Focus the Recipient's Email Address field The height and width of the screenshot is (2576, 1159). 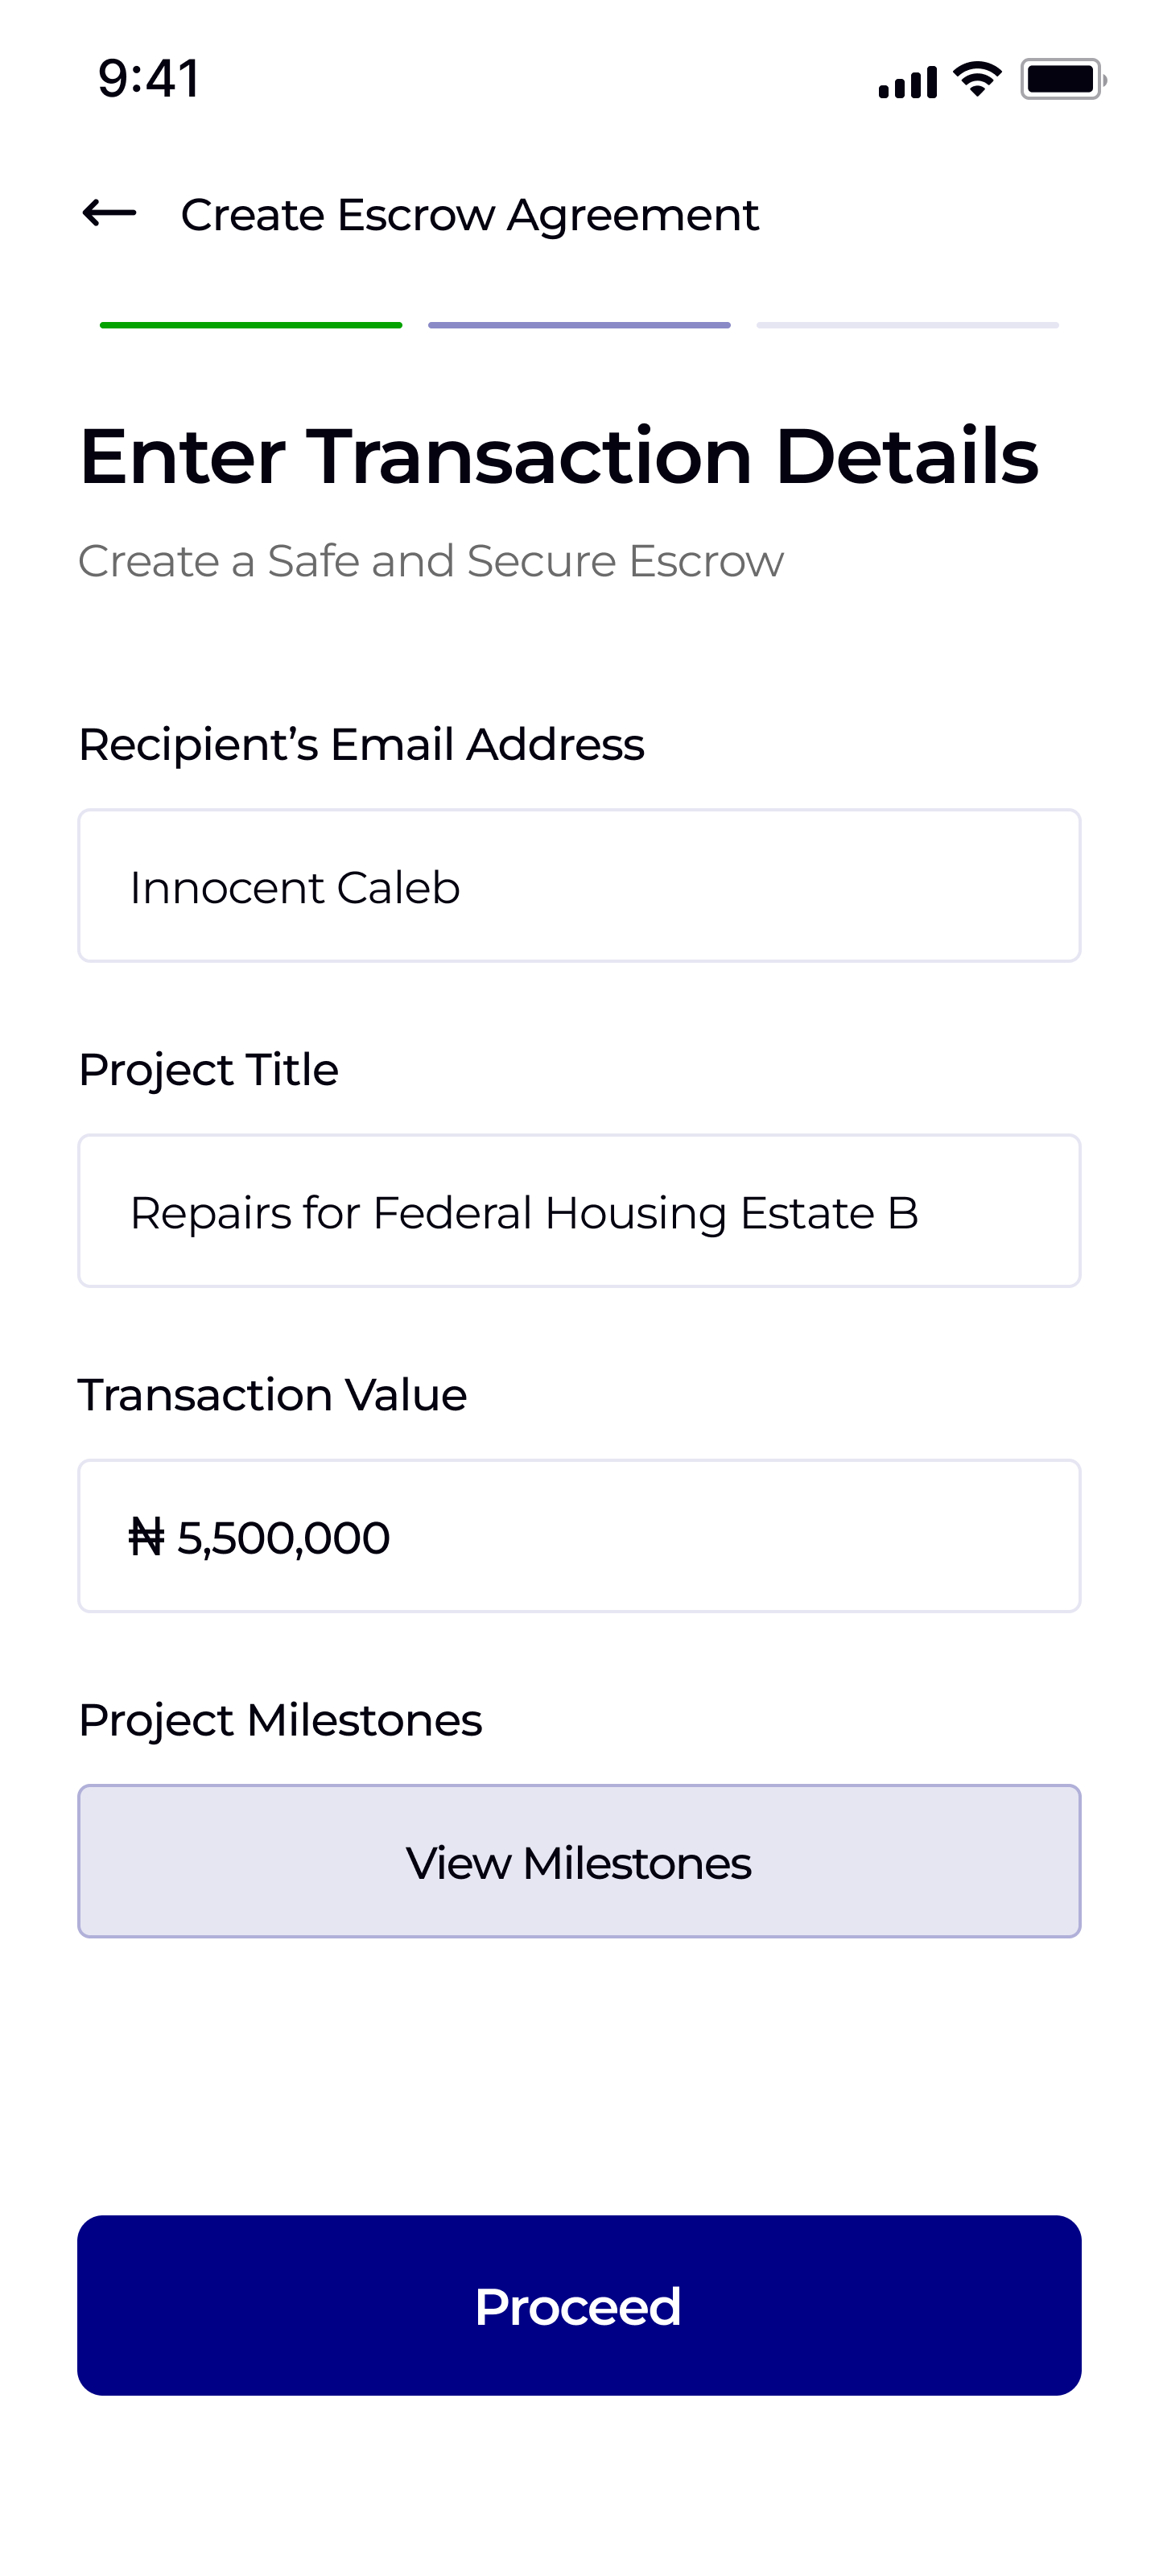pos(579,886)
